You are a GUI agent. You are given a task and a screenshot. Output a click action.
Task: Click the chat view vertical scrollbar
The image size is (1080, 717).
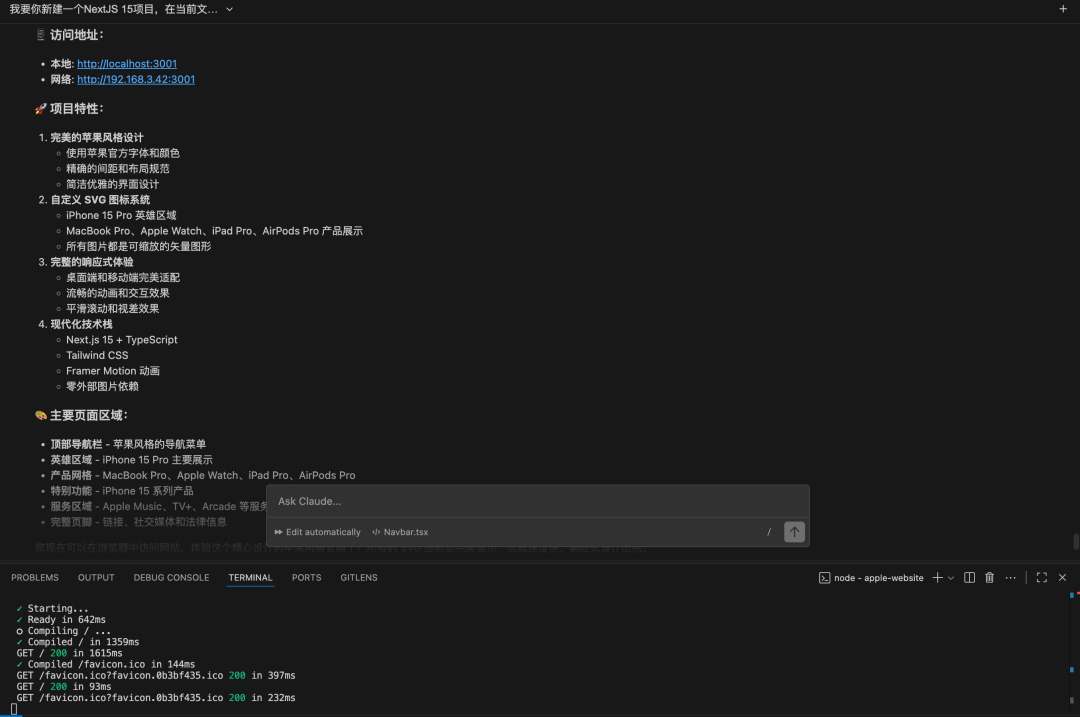[x=1076, y=542]
